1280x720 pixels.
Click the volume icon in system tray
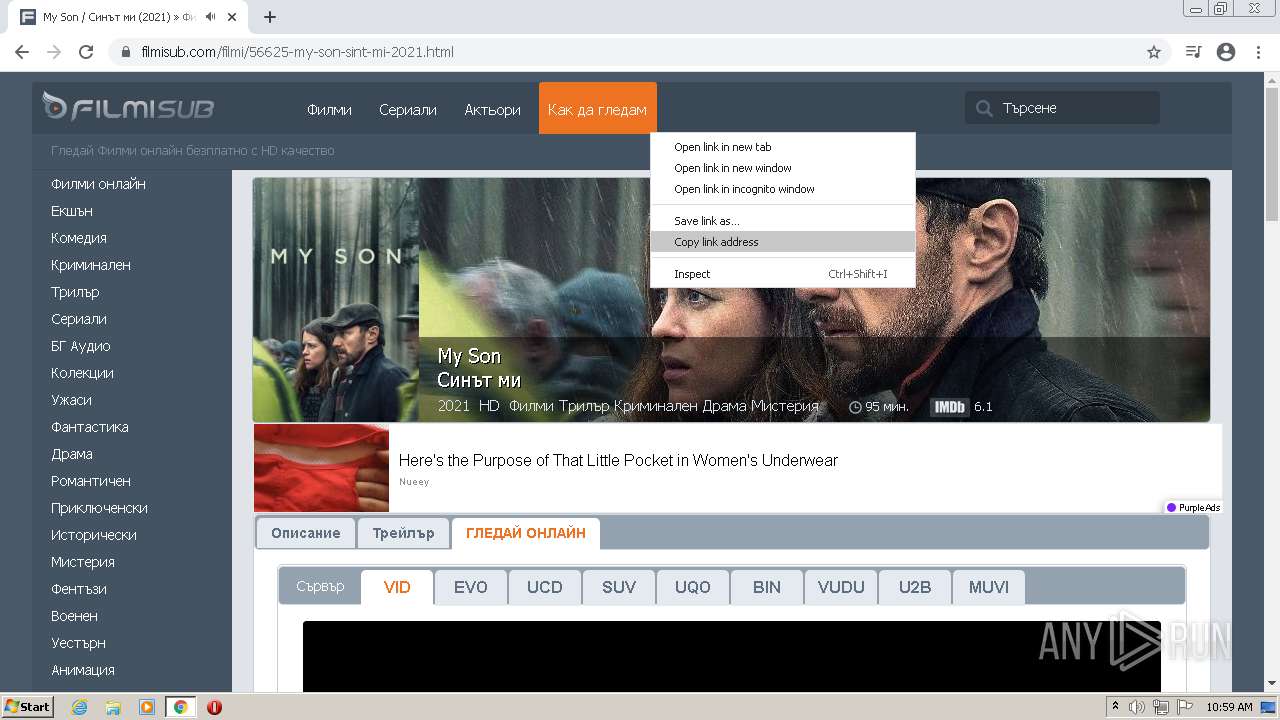coord(1137,707)
